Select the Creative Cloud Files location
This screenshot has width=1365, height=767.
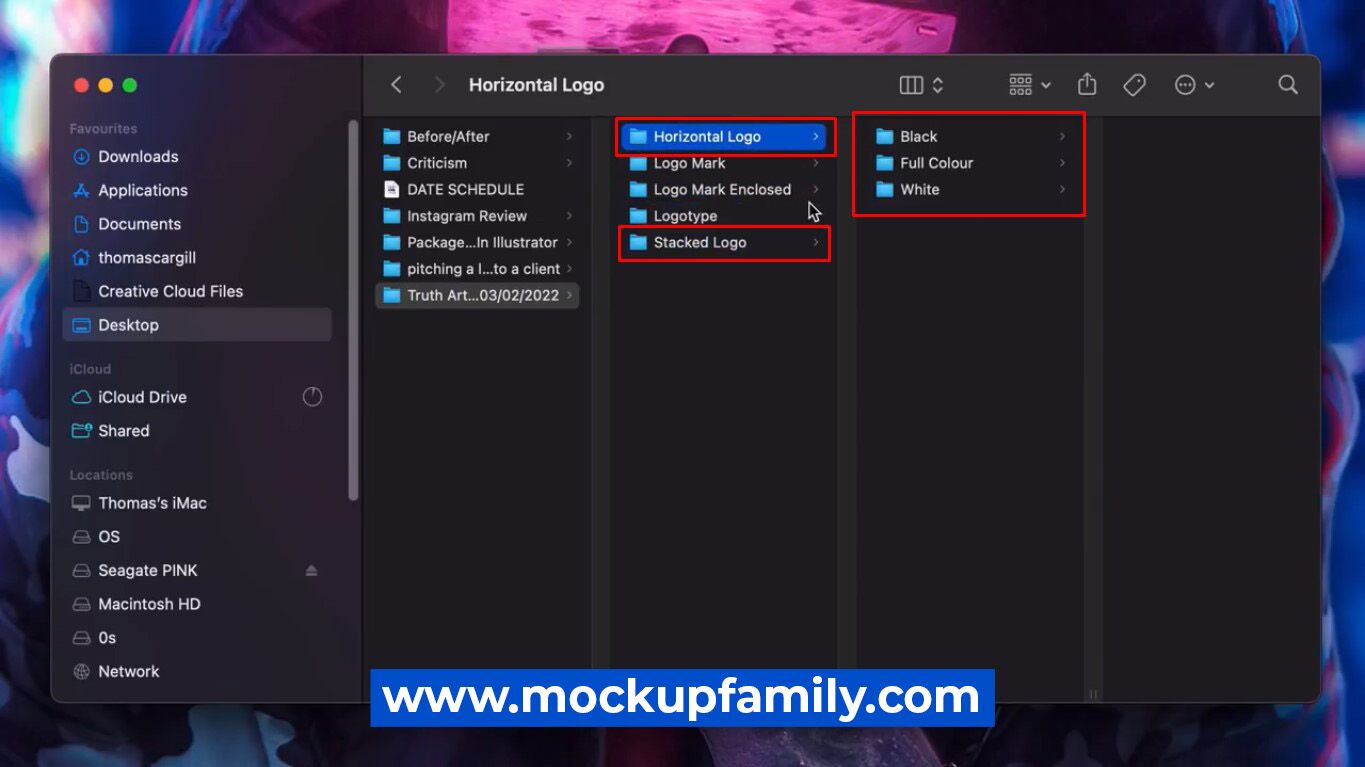[170, 291]
